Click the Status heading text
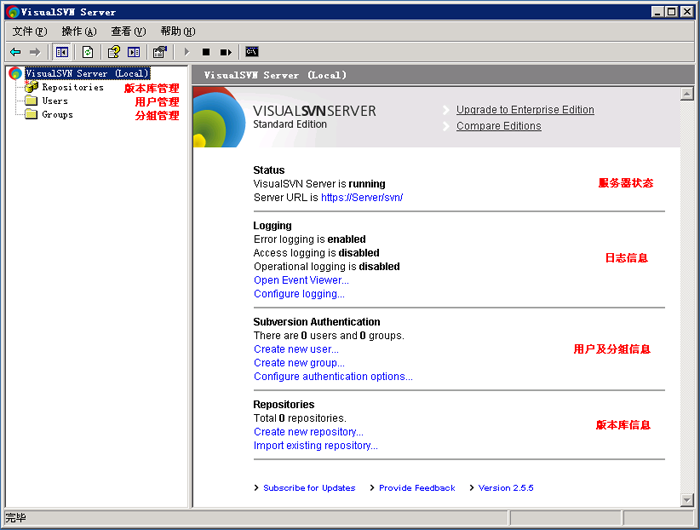 [x=269, y=170]
